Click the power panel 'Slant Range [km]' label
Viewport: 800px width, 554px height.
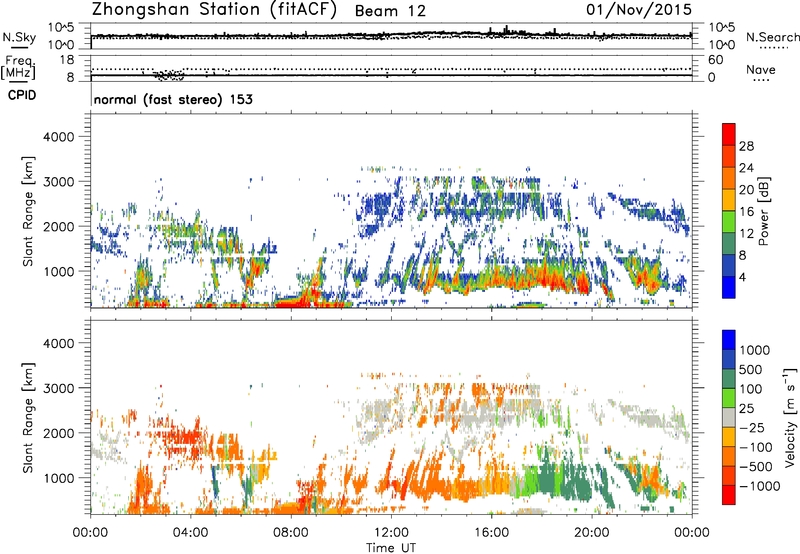(x=28, y=211)
